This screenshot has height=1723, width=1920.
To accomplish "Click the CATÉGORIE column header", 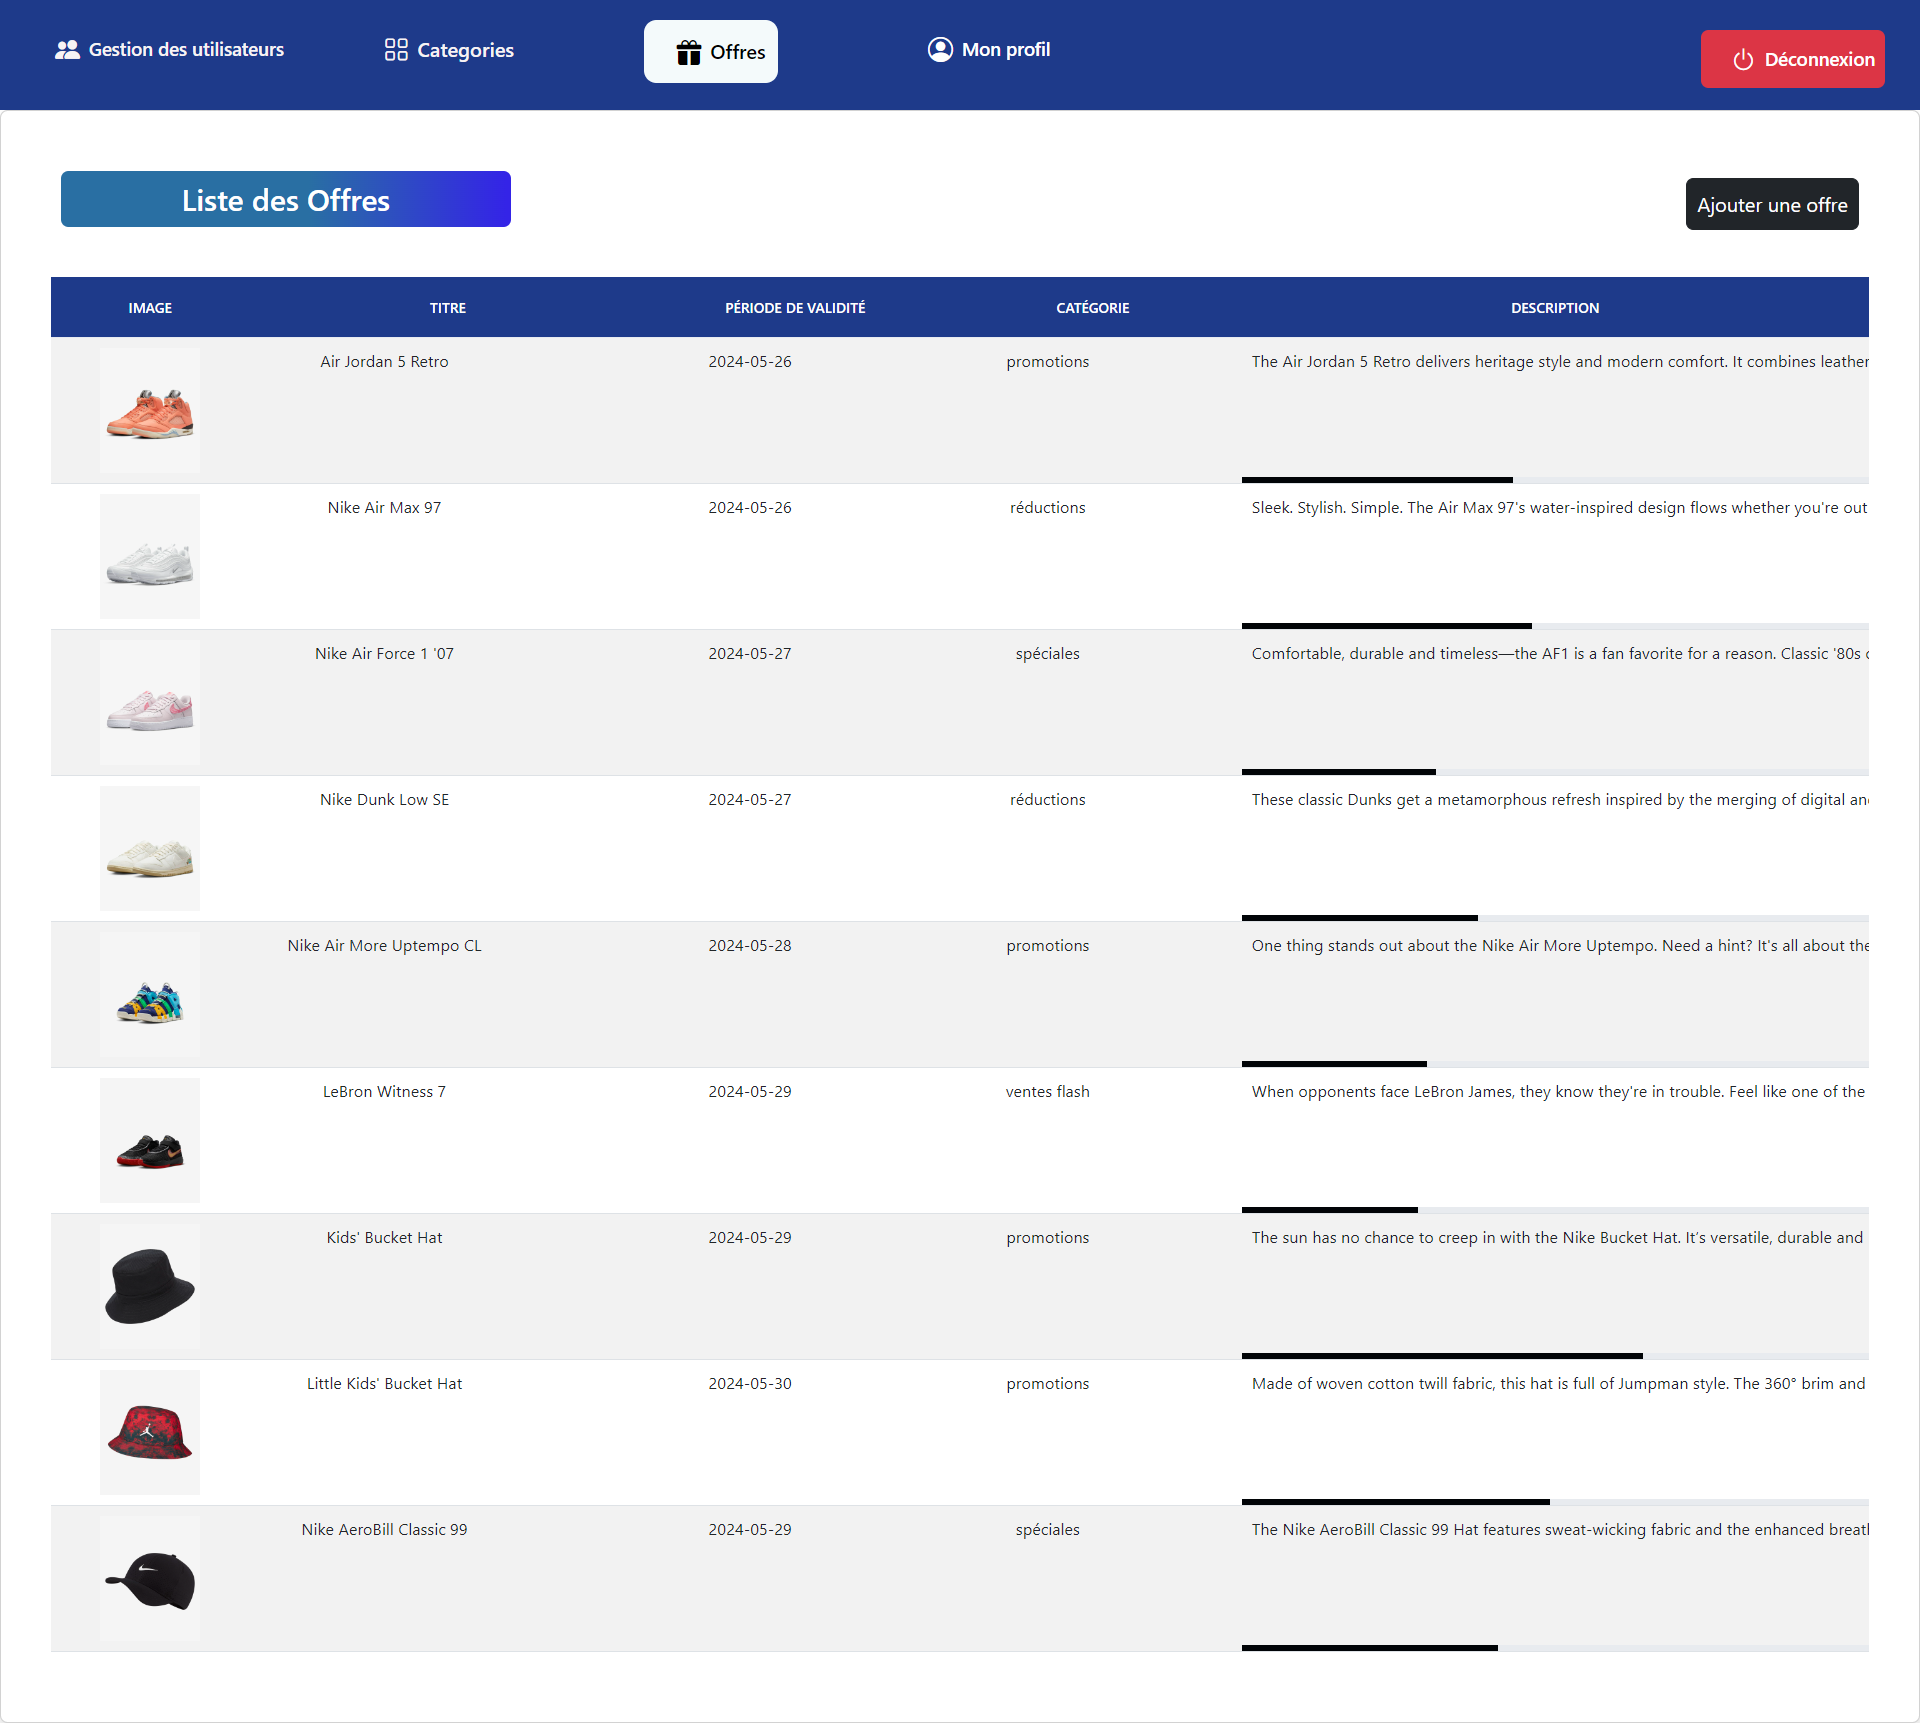I will coord(1093,308).
